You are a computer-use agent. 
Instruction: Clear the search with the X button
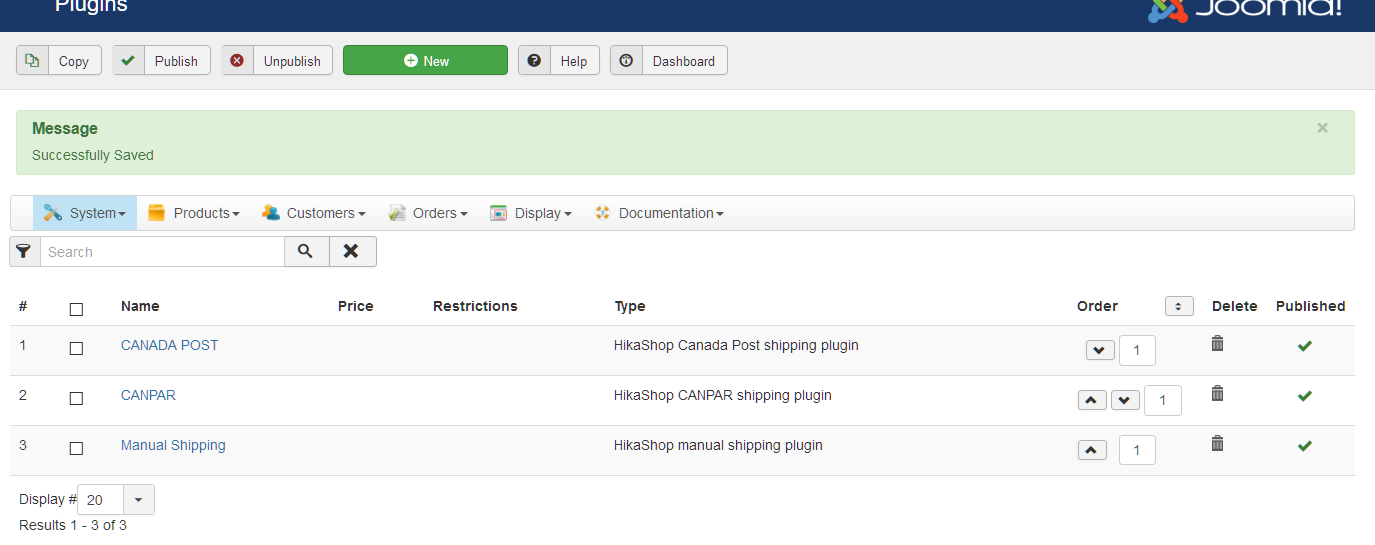click(x=351, y=252)
